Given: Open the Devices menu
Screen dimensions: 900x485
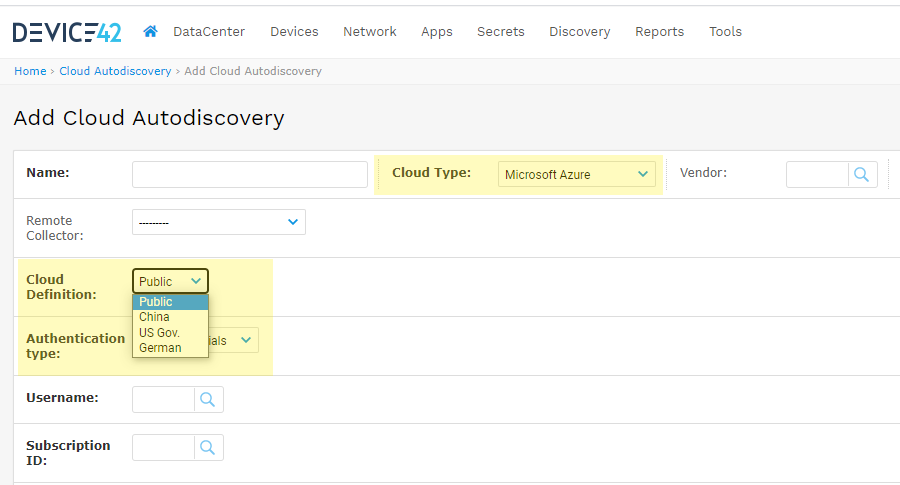Looking at the screenshot, I should tap(294, 32).
